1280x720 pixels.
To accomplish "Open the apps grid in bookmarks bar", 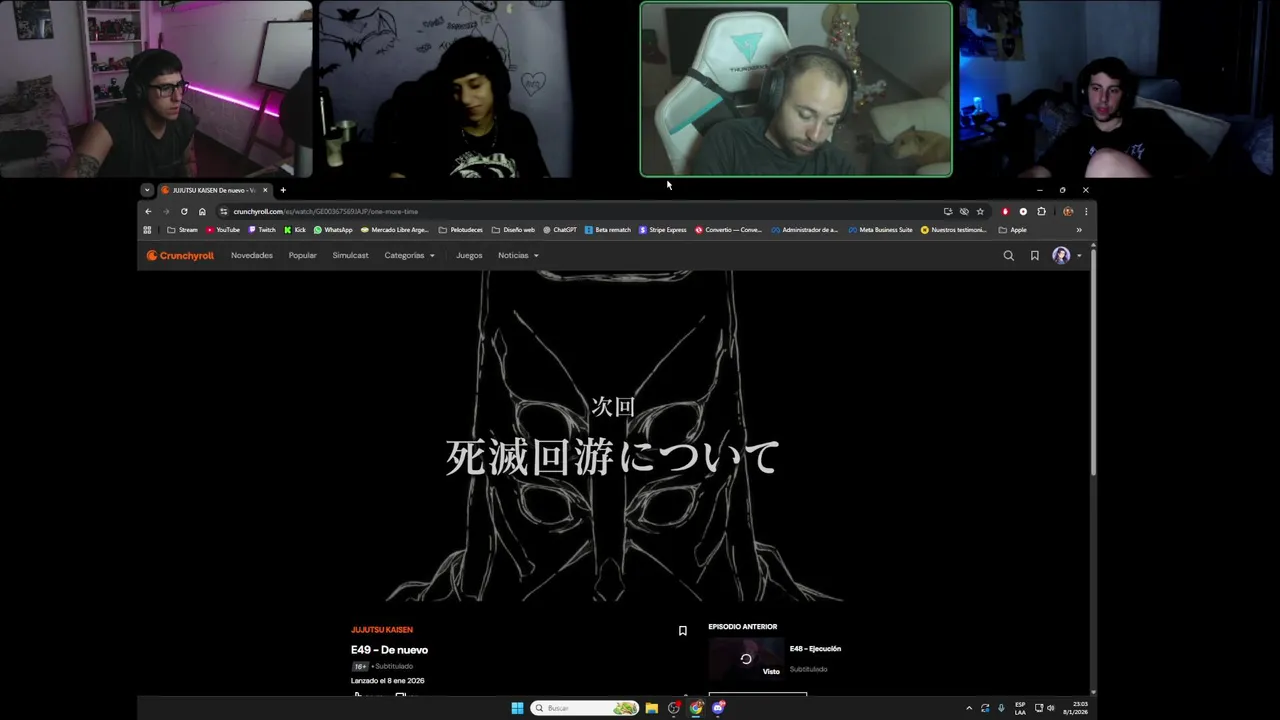I will coord(147,230).
